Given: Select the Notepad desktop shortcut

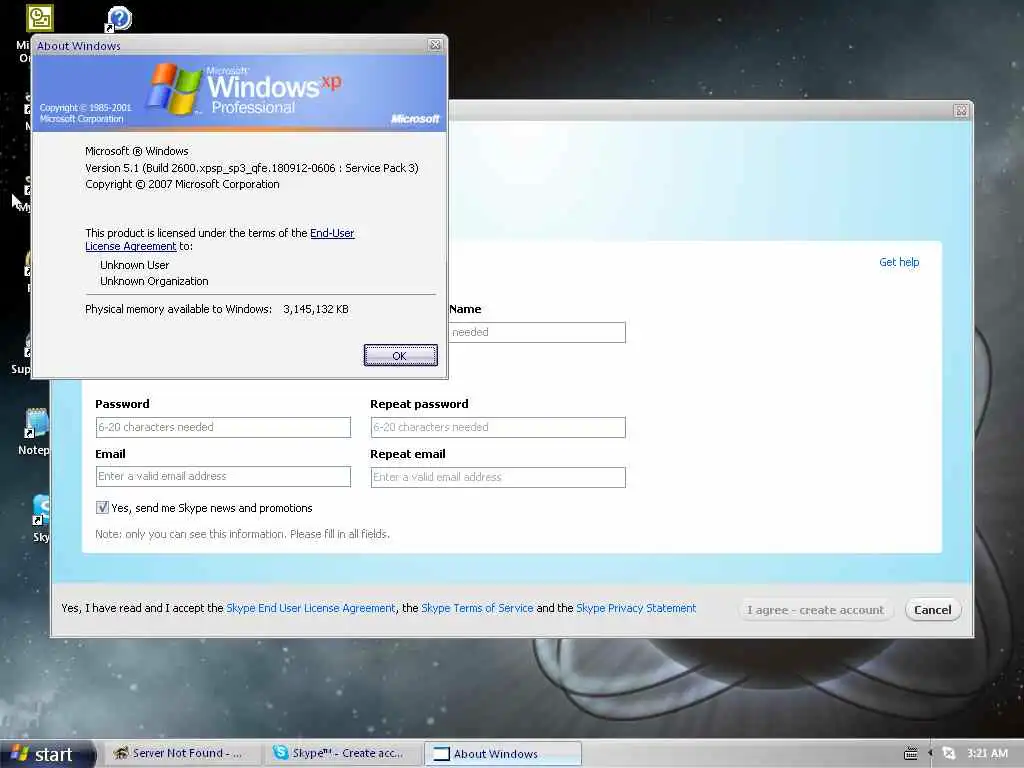Looking at the screenshot, I should [35, 431].
